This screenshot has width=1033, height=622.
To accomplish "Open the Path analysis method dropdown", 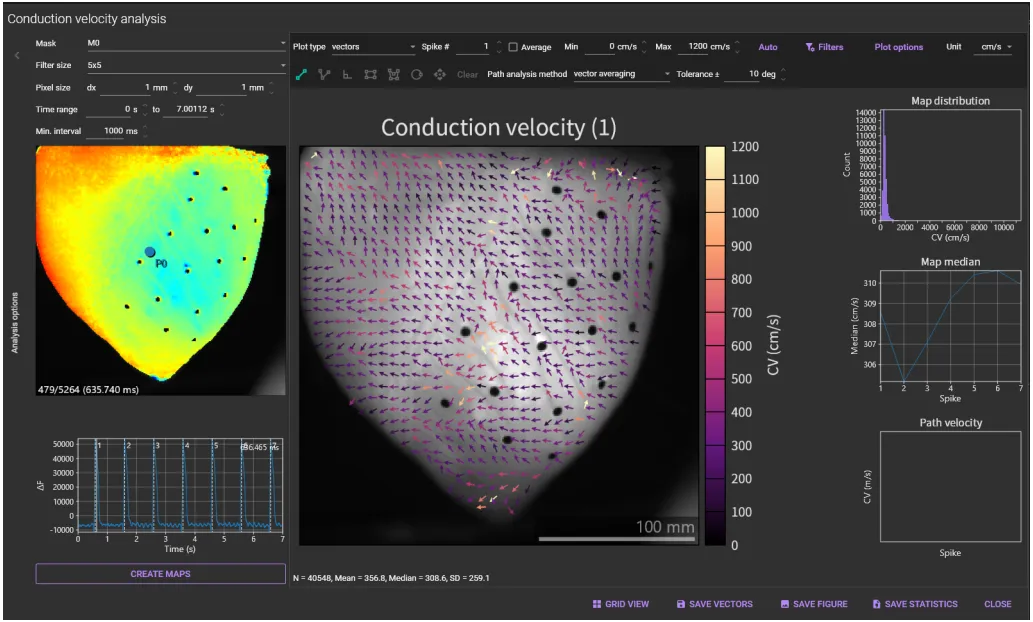I will (622, 74).
